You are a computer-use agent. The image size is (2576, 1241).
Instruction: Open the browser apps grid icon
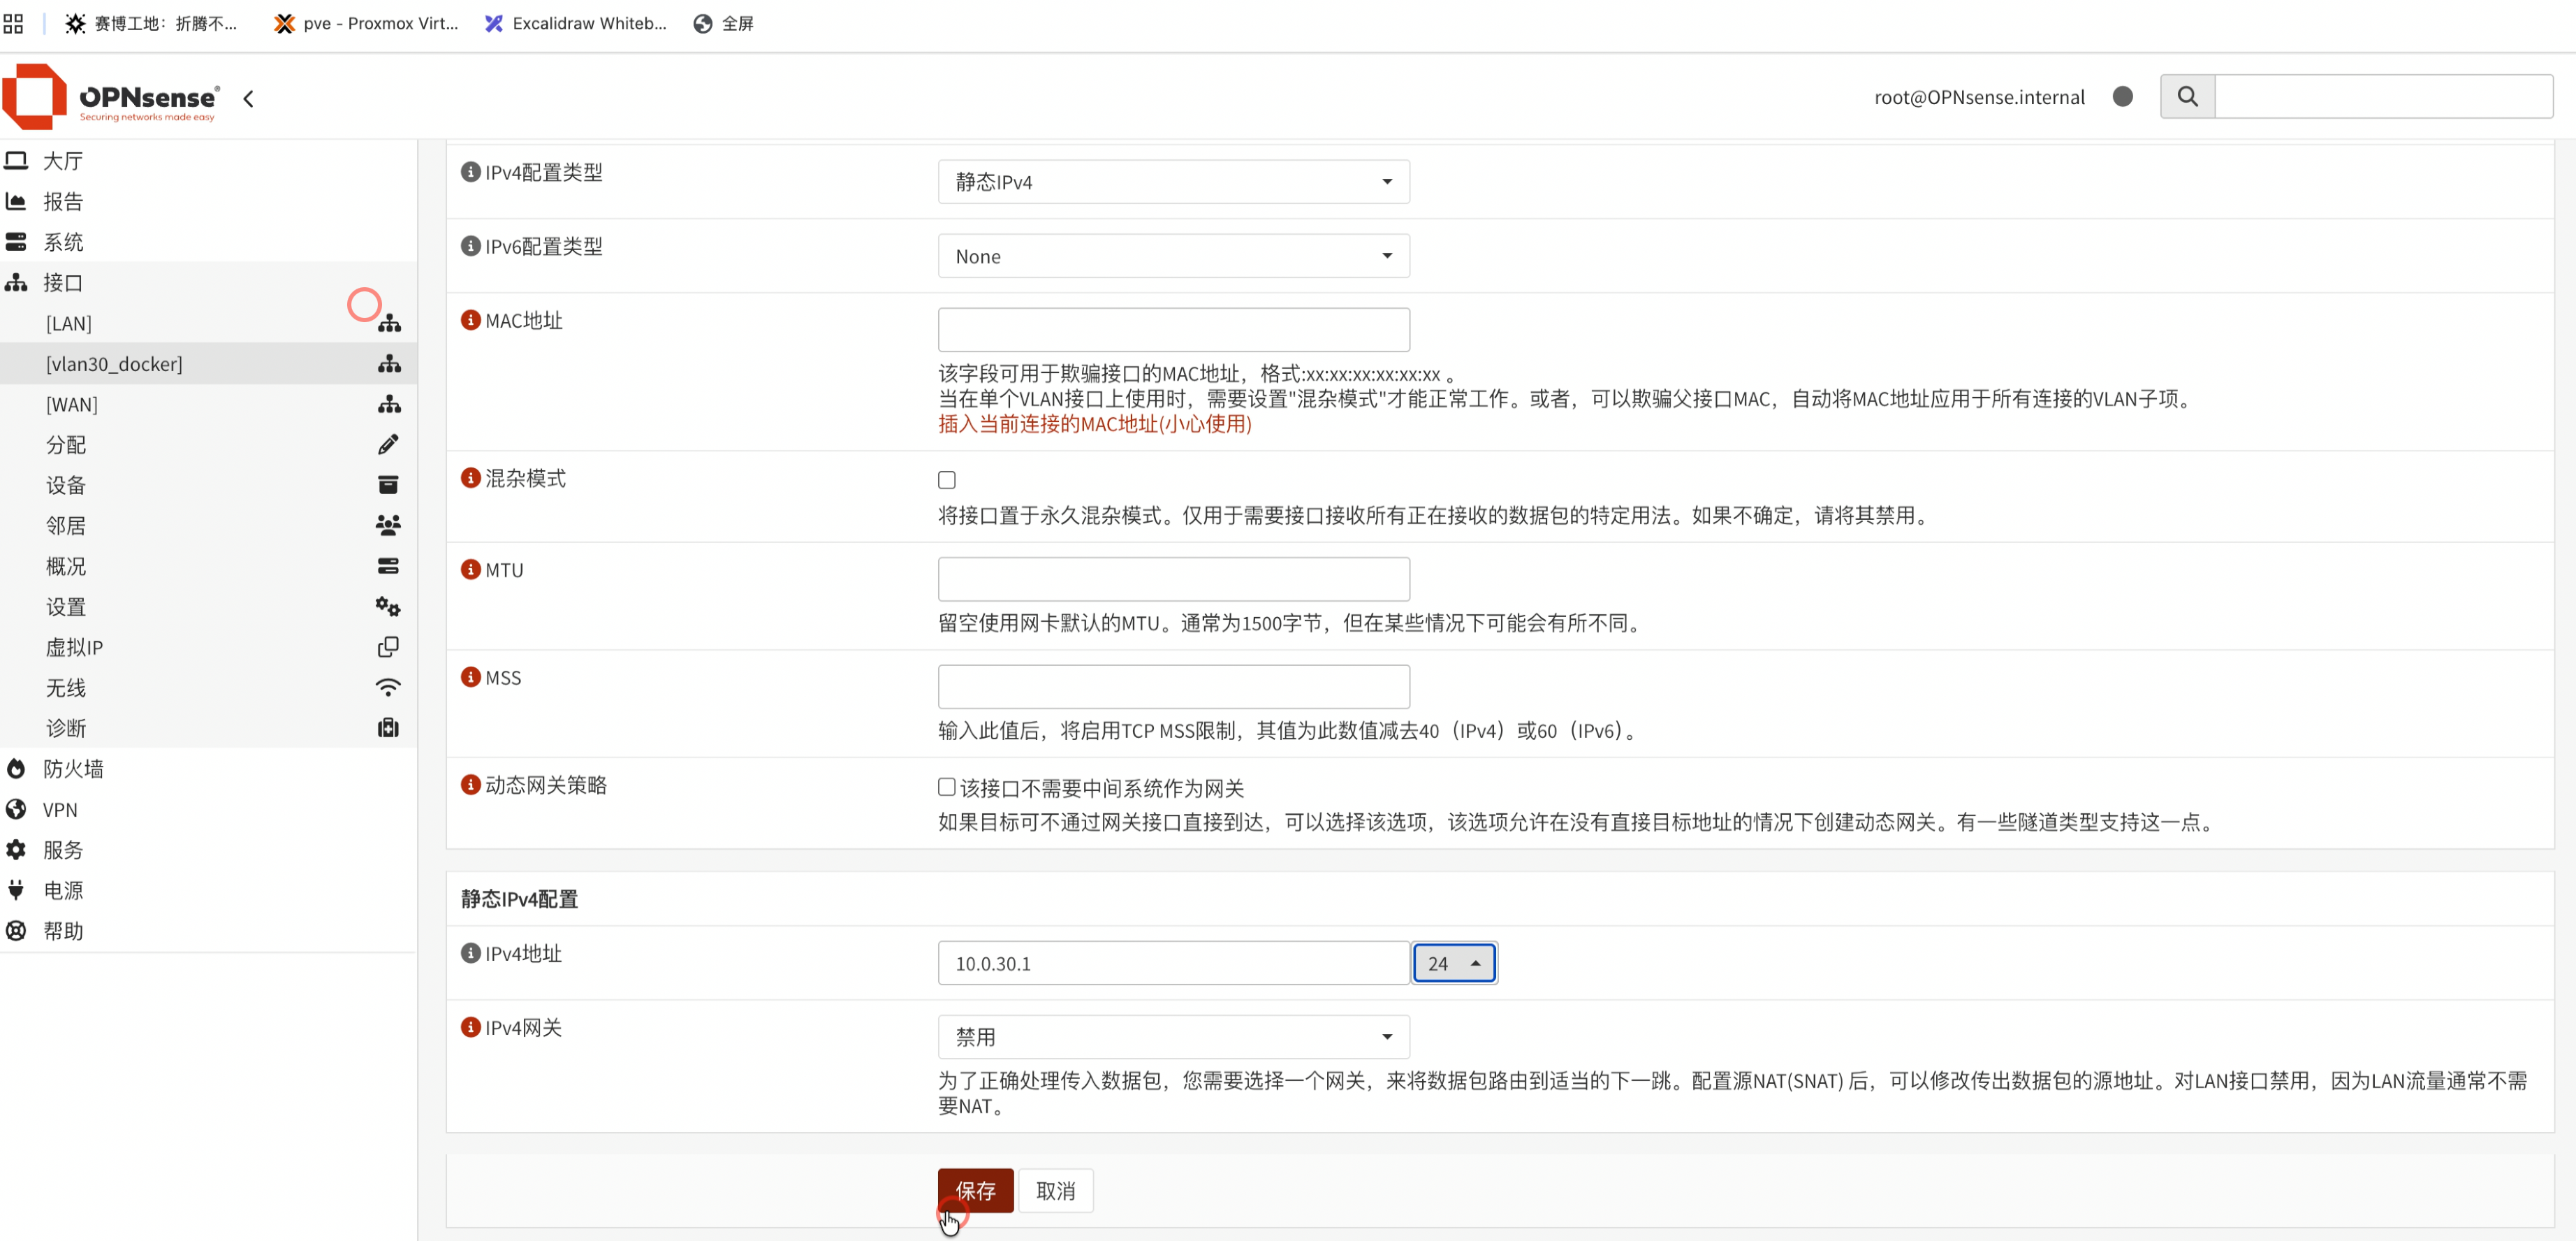(x=13, y=23)
